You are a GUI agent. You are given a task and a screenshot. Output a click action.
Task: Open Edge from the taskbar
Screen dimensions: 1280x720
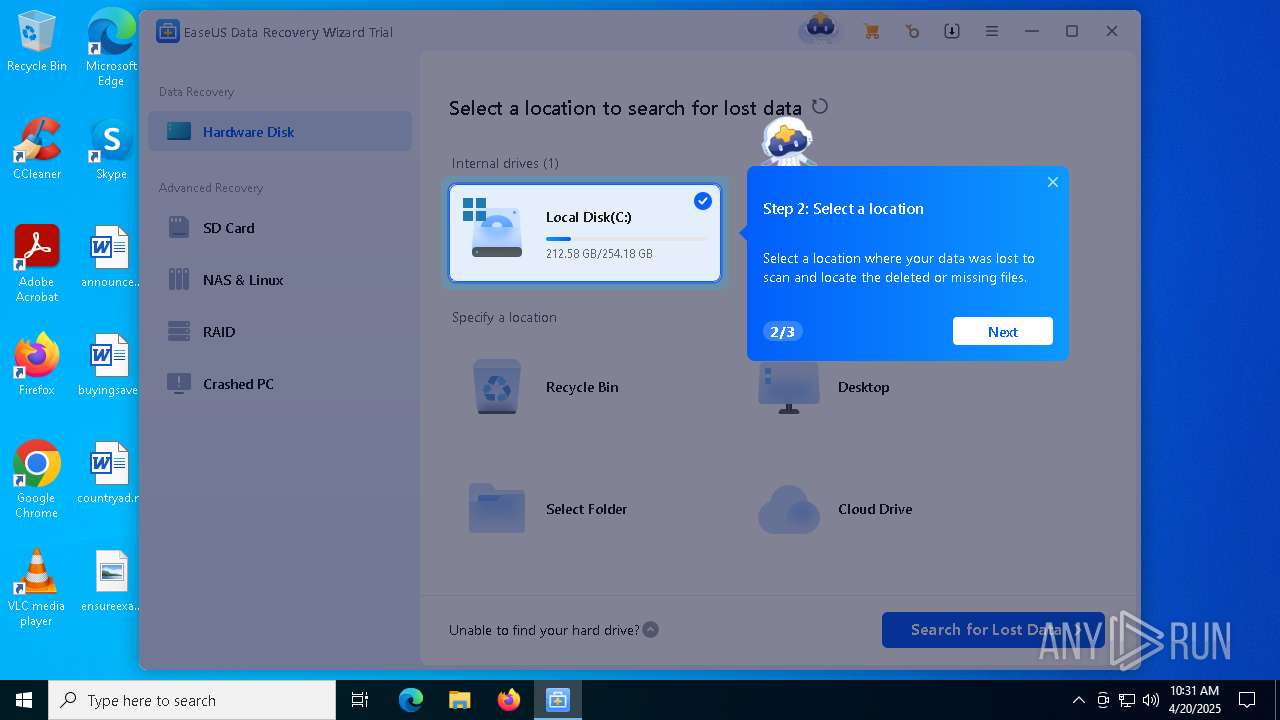411,700
